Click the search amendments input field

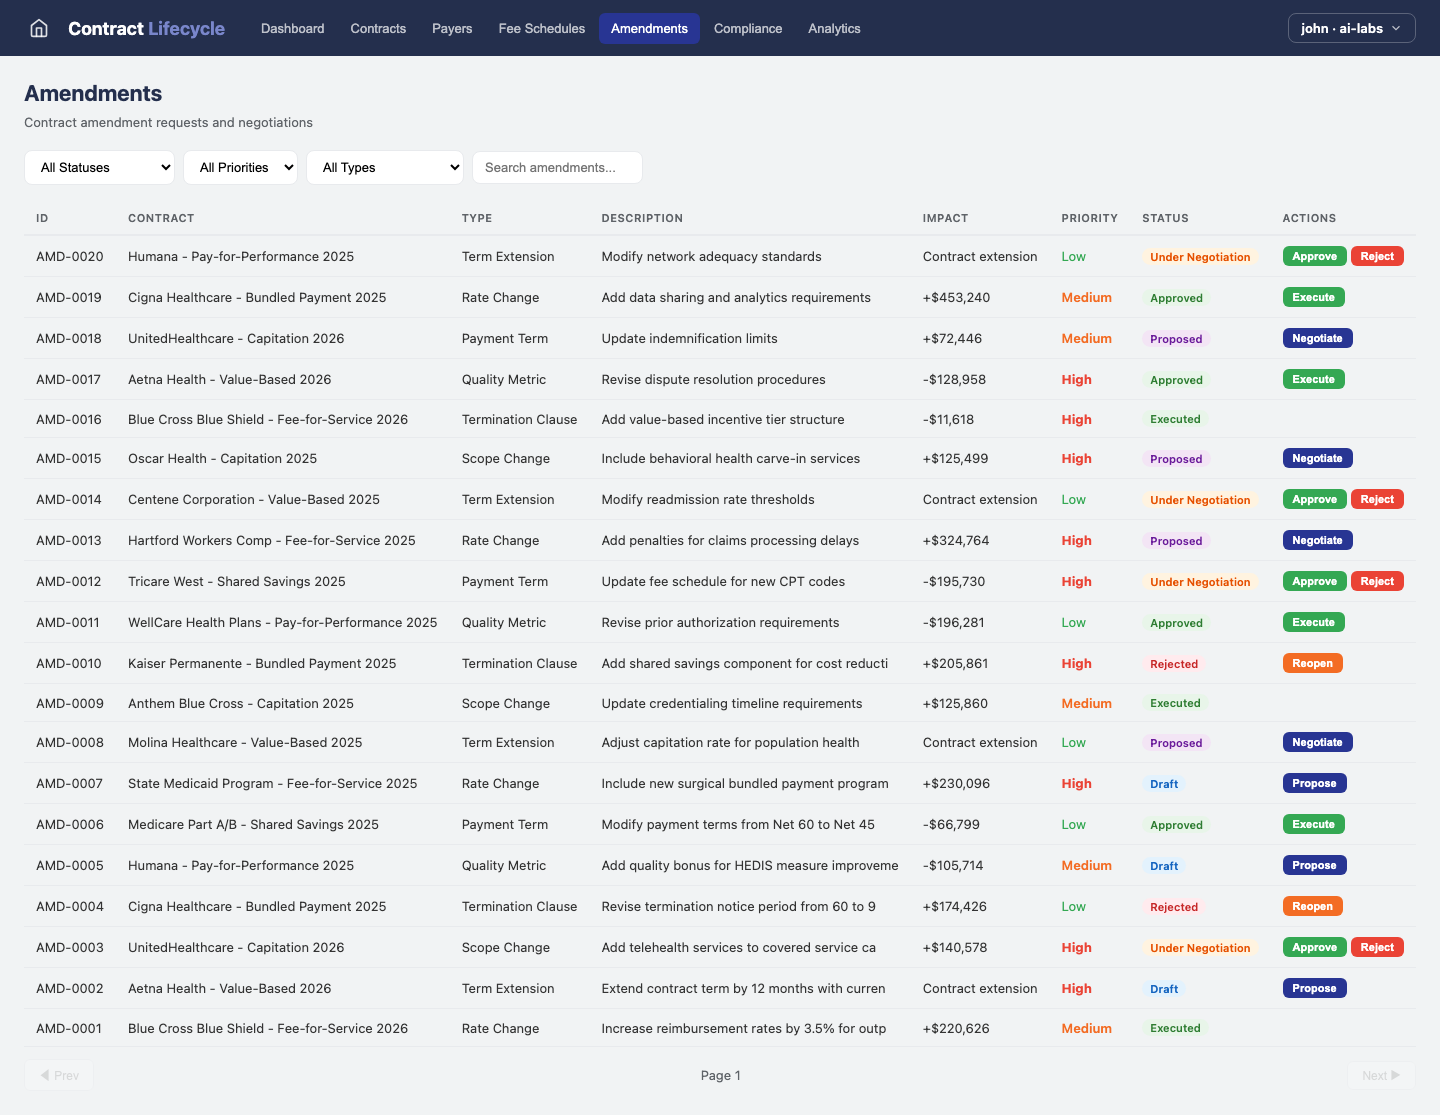coord(557,167)
